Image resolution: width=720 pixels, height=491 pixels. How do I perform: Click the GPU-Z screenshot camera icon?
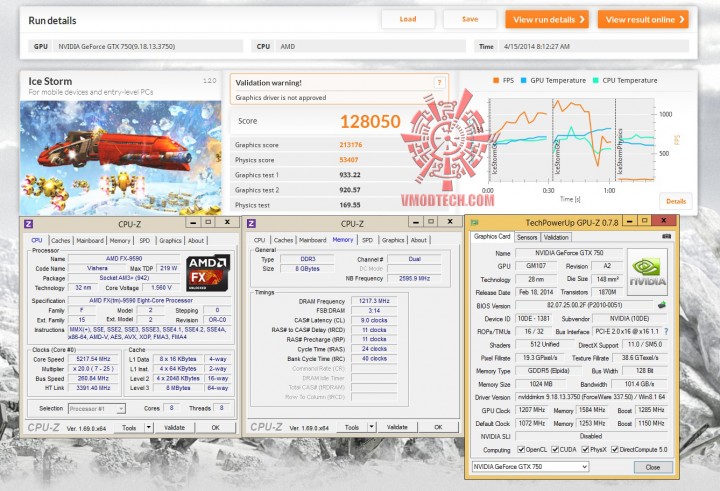[x=666, y=237]
